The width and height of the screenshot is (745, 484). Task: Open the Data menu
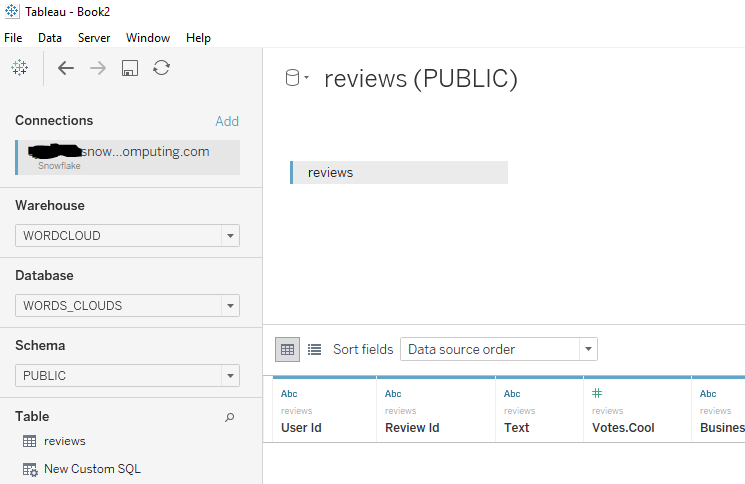coord(50,38)
